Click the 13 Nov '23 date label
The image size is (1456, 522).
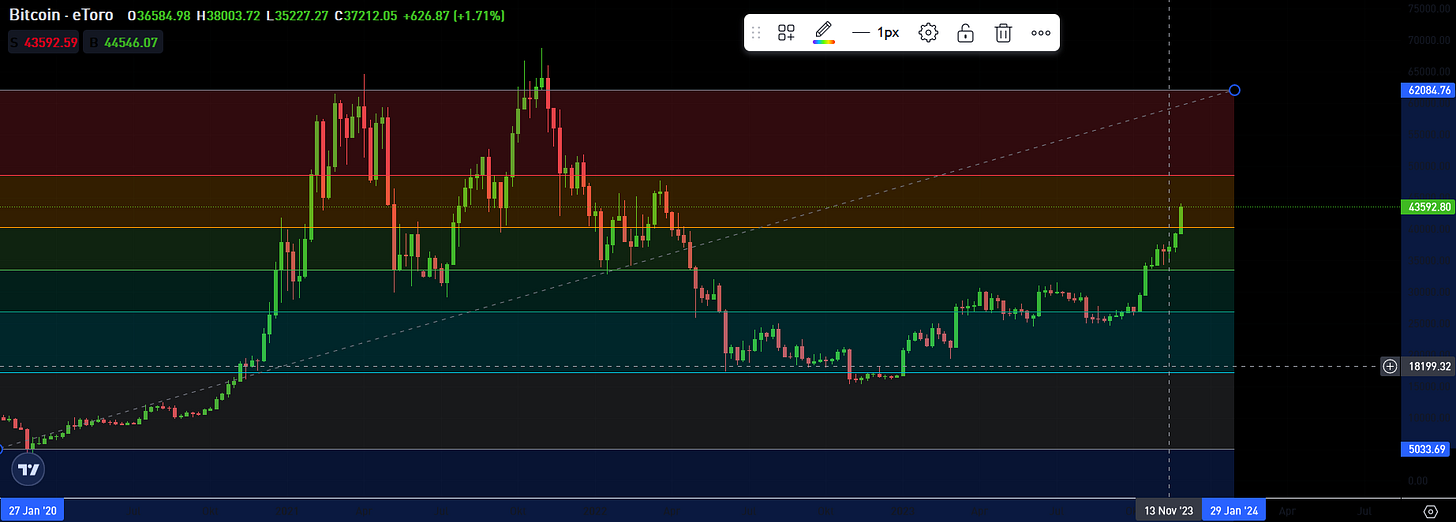(x=1167, y=510)
